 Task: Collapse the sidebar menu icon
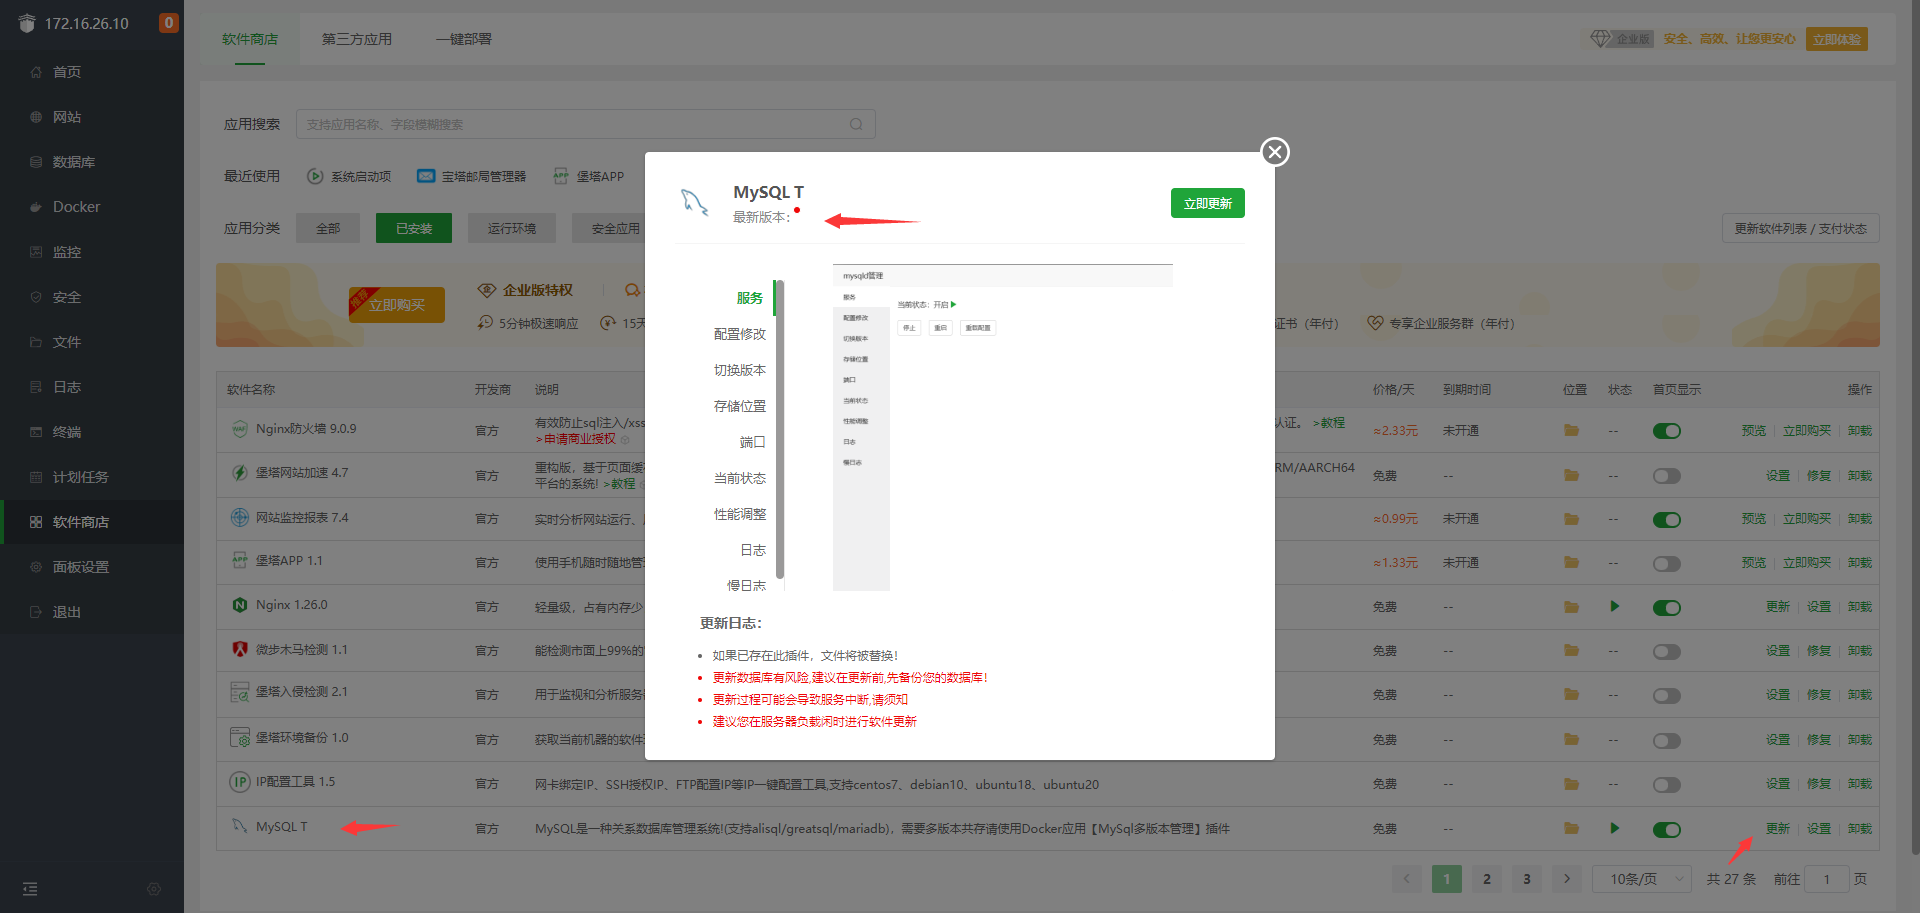click(30, 889)
